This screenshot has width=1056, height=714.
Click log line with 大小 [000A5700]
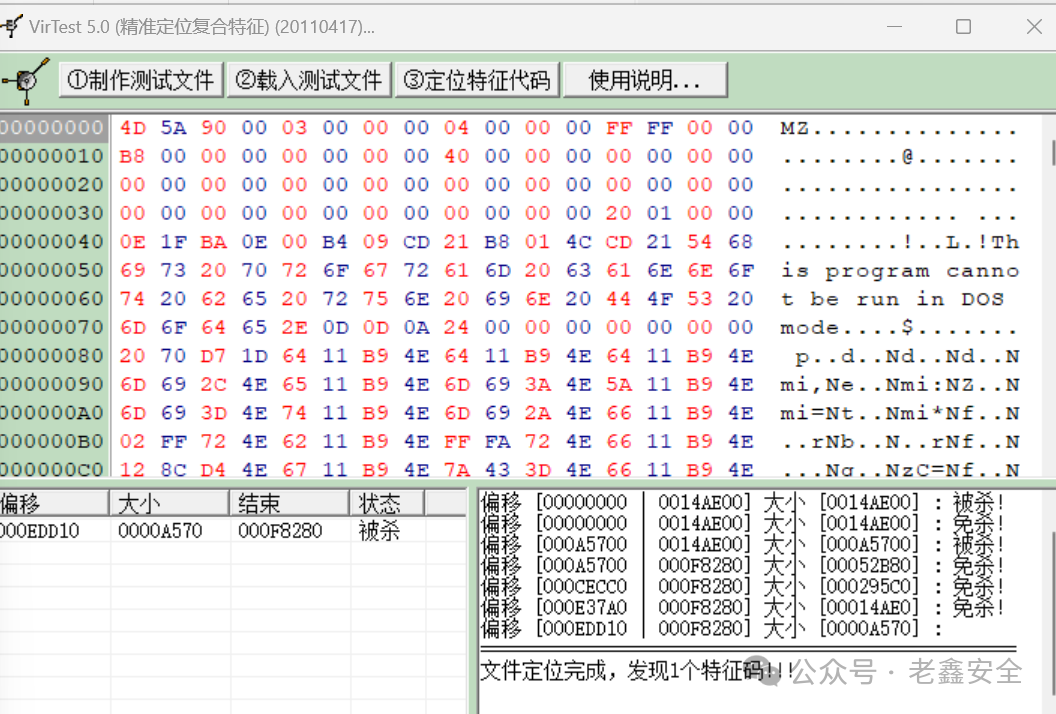pyautogui.click(x=742, y=544)
